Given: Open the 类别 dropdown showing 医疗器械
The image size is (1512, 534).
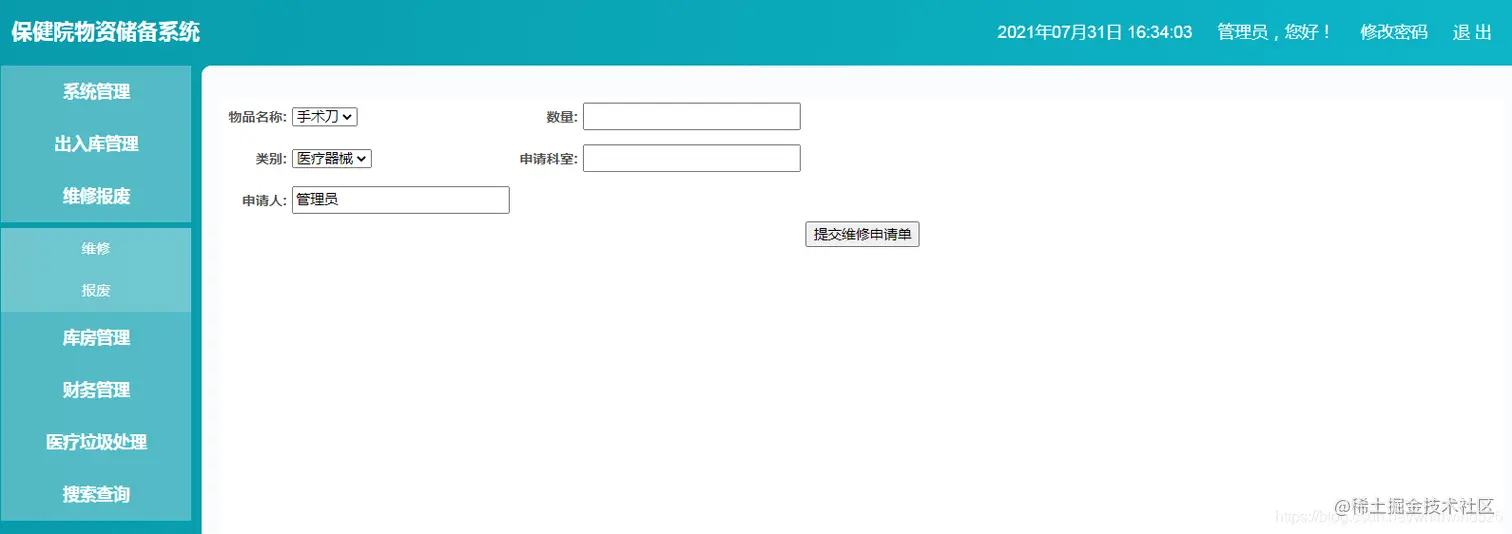Looking at the screenshot, I should click(332, 158).
